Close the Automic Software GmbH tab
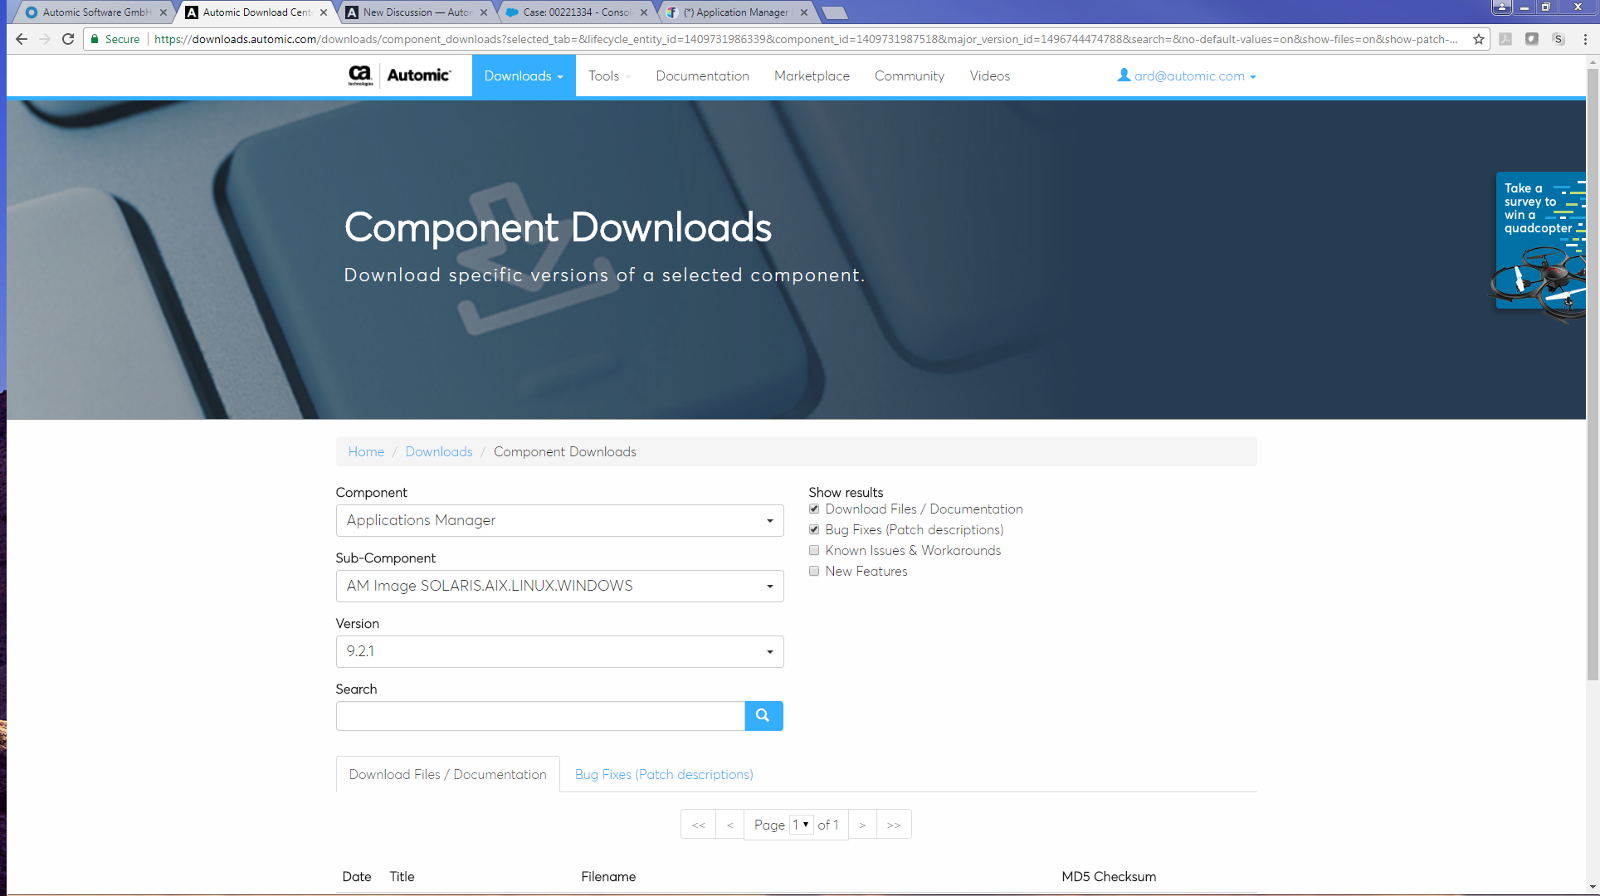 [163, 12]
